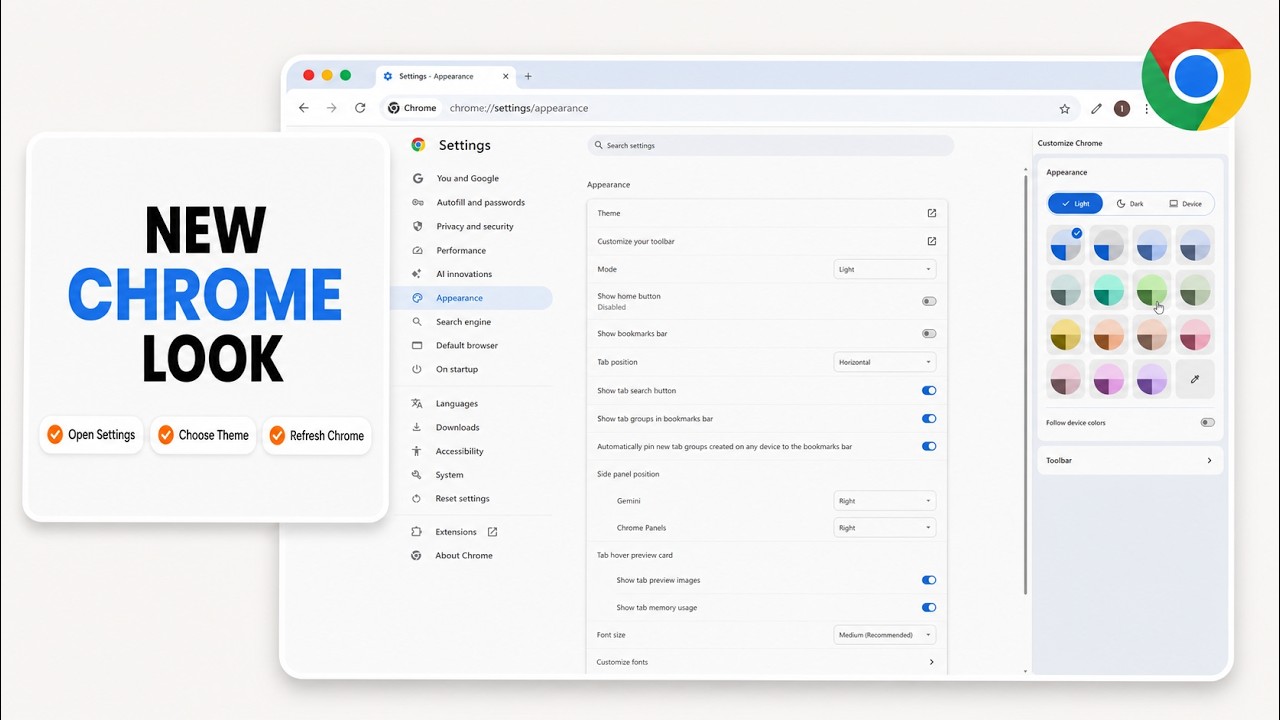Select the Device appearance mode button
This screenshot has height=720, width=1280.
coord(1185,203)
